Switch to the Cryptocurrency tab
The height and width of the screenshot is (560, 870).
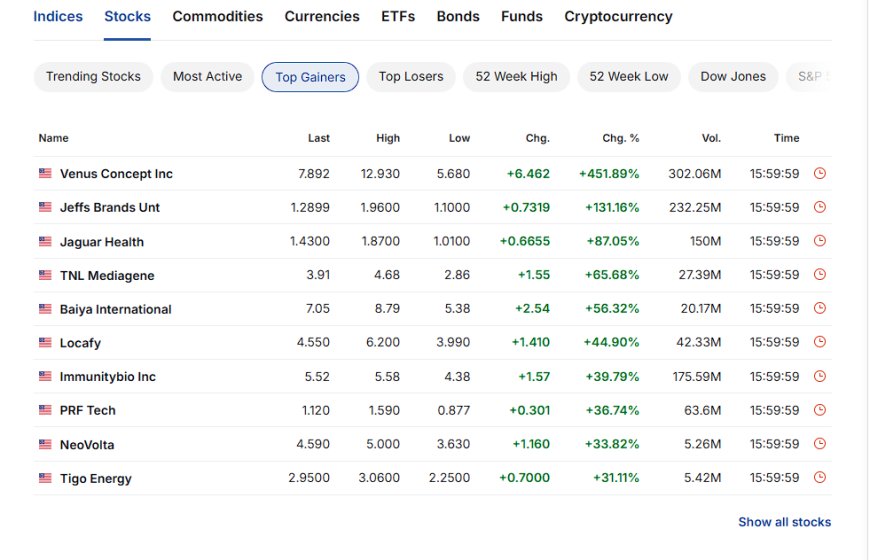(618, 17)
